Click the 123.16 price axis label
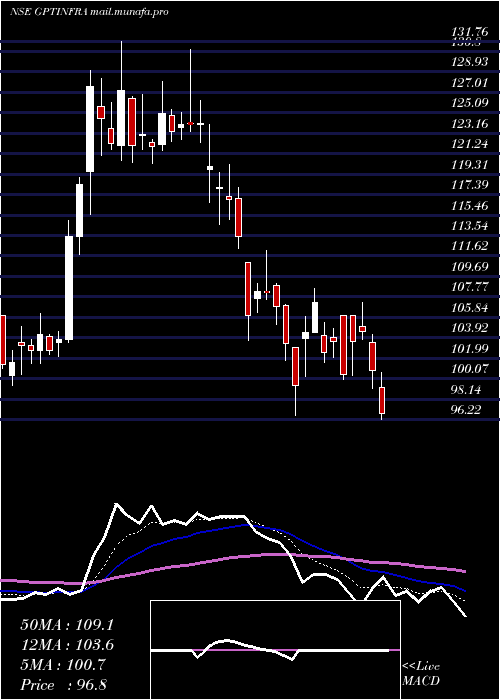The height and width of the screenshot is (700, 500). 472,124
